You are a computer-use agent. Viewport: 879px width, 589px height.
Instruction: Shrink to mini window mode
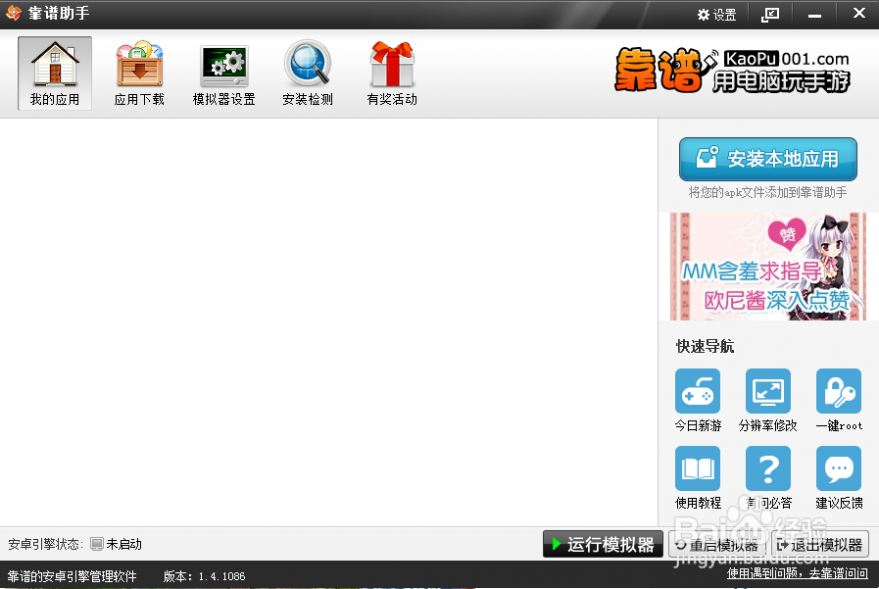click(768, 14)
